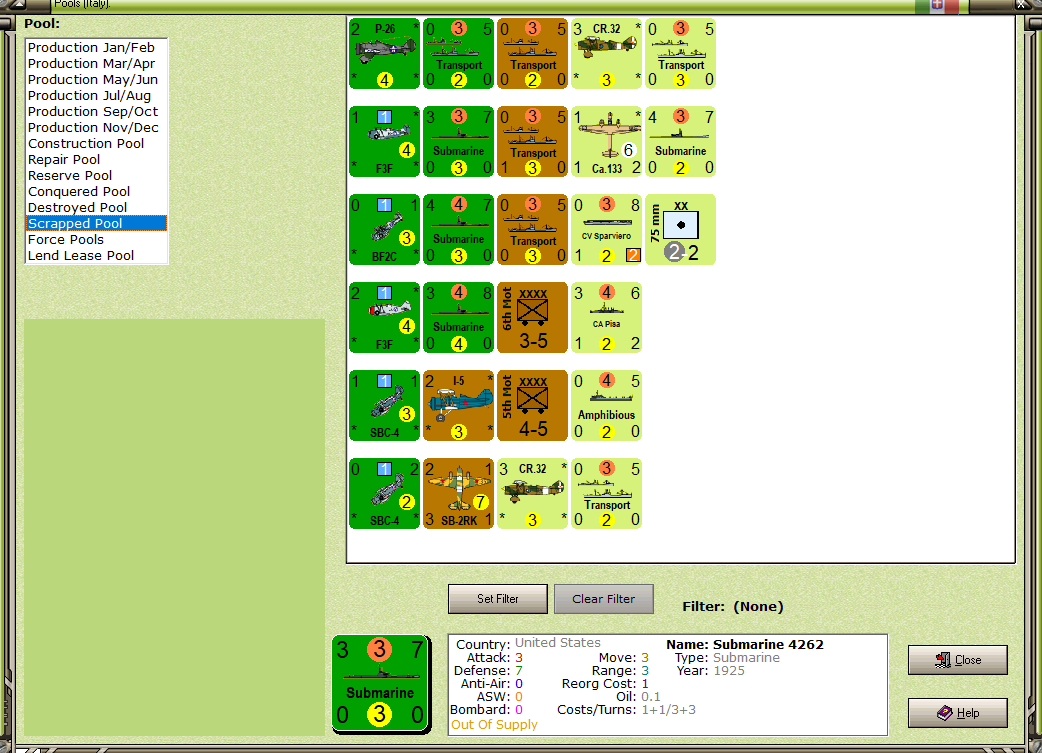Click the 5th Mot 4-5 army counter
Screen dimensions: 1042x753
pos(533,406)
